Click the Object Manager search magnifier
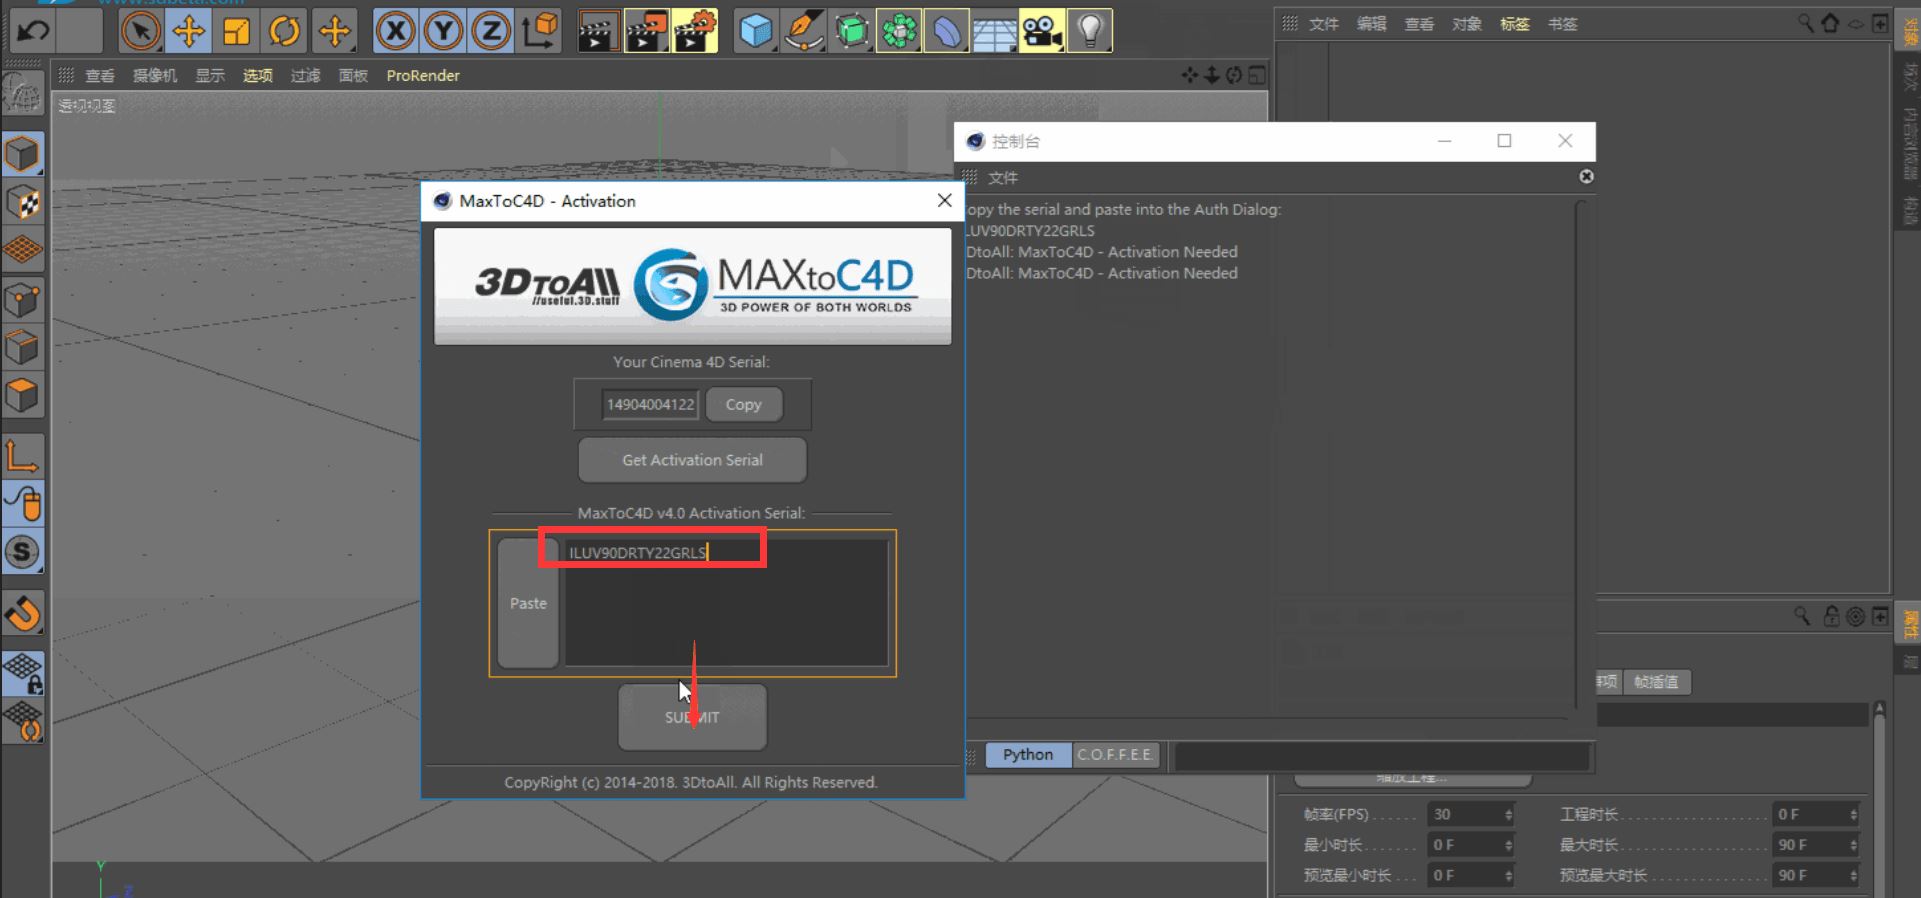This screenshot has height=898, width=1921. 1806,23
